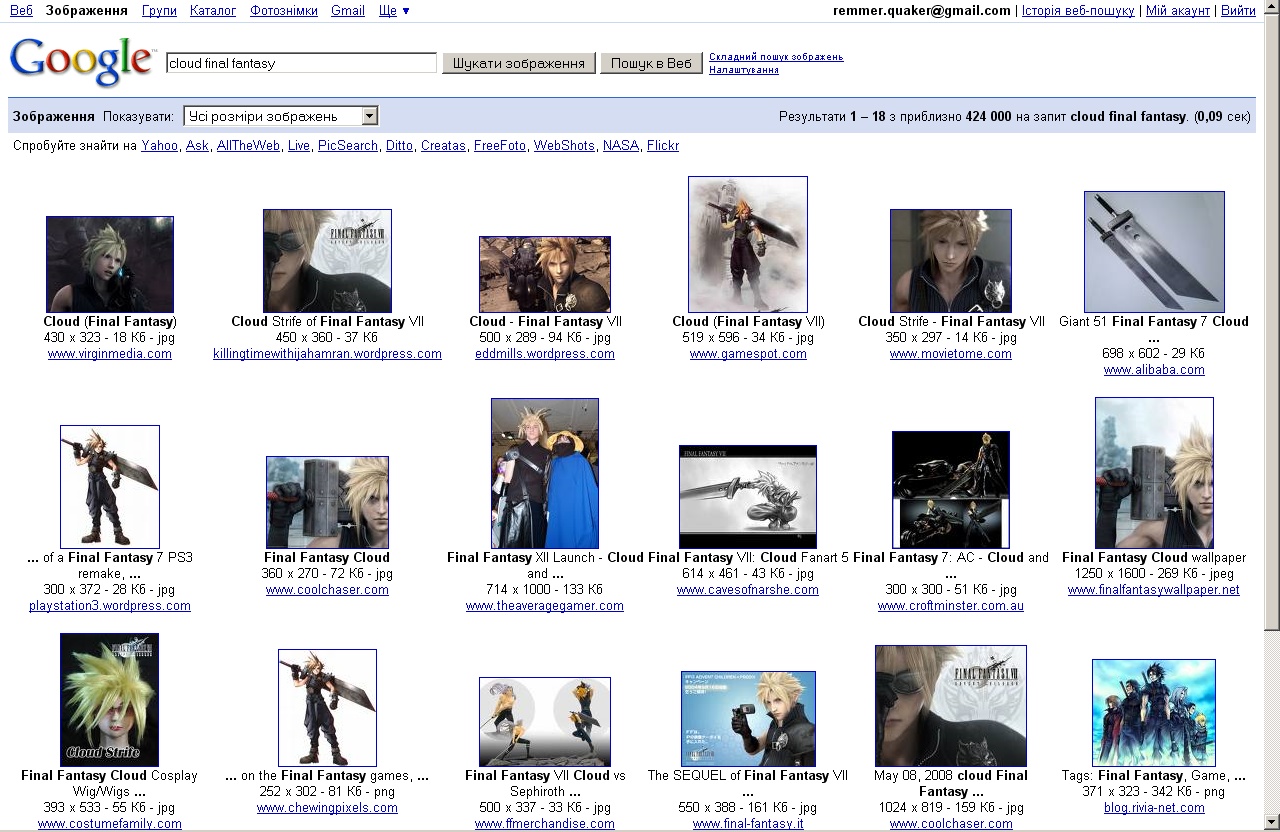
Task: Try the search on NASA
Action: coord(621,145)
